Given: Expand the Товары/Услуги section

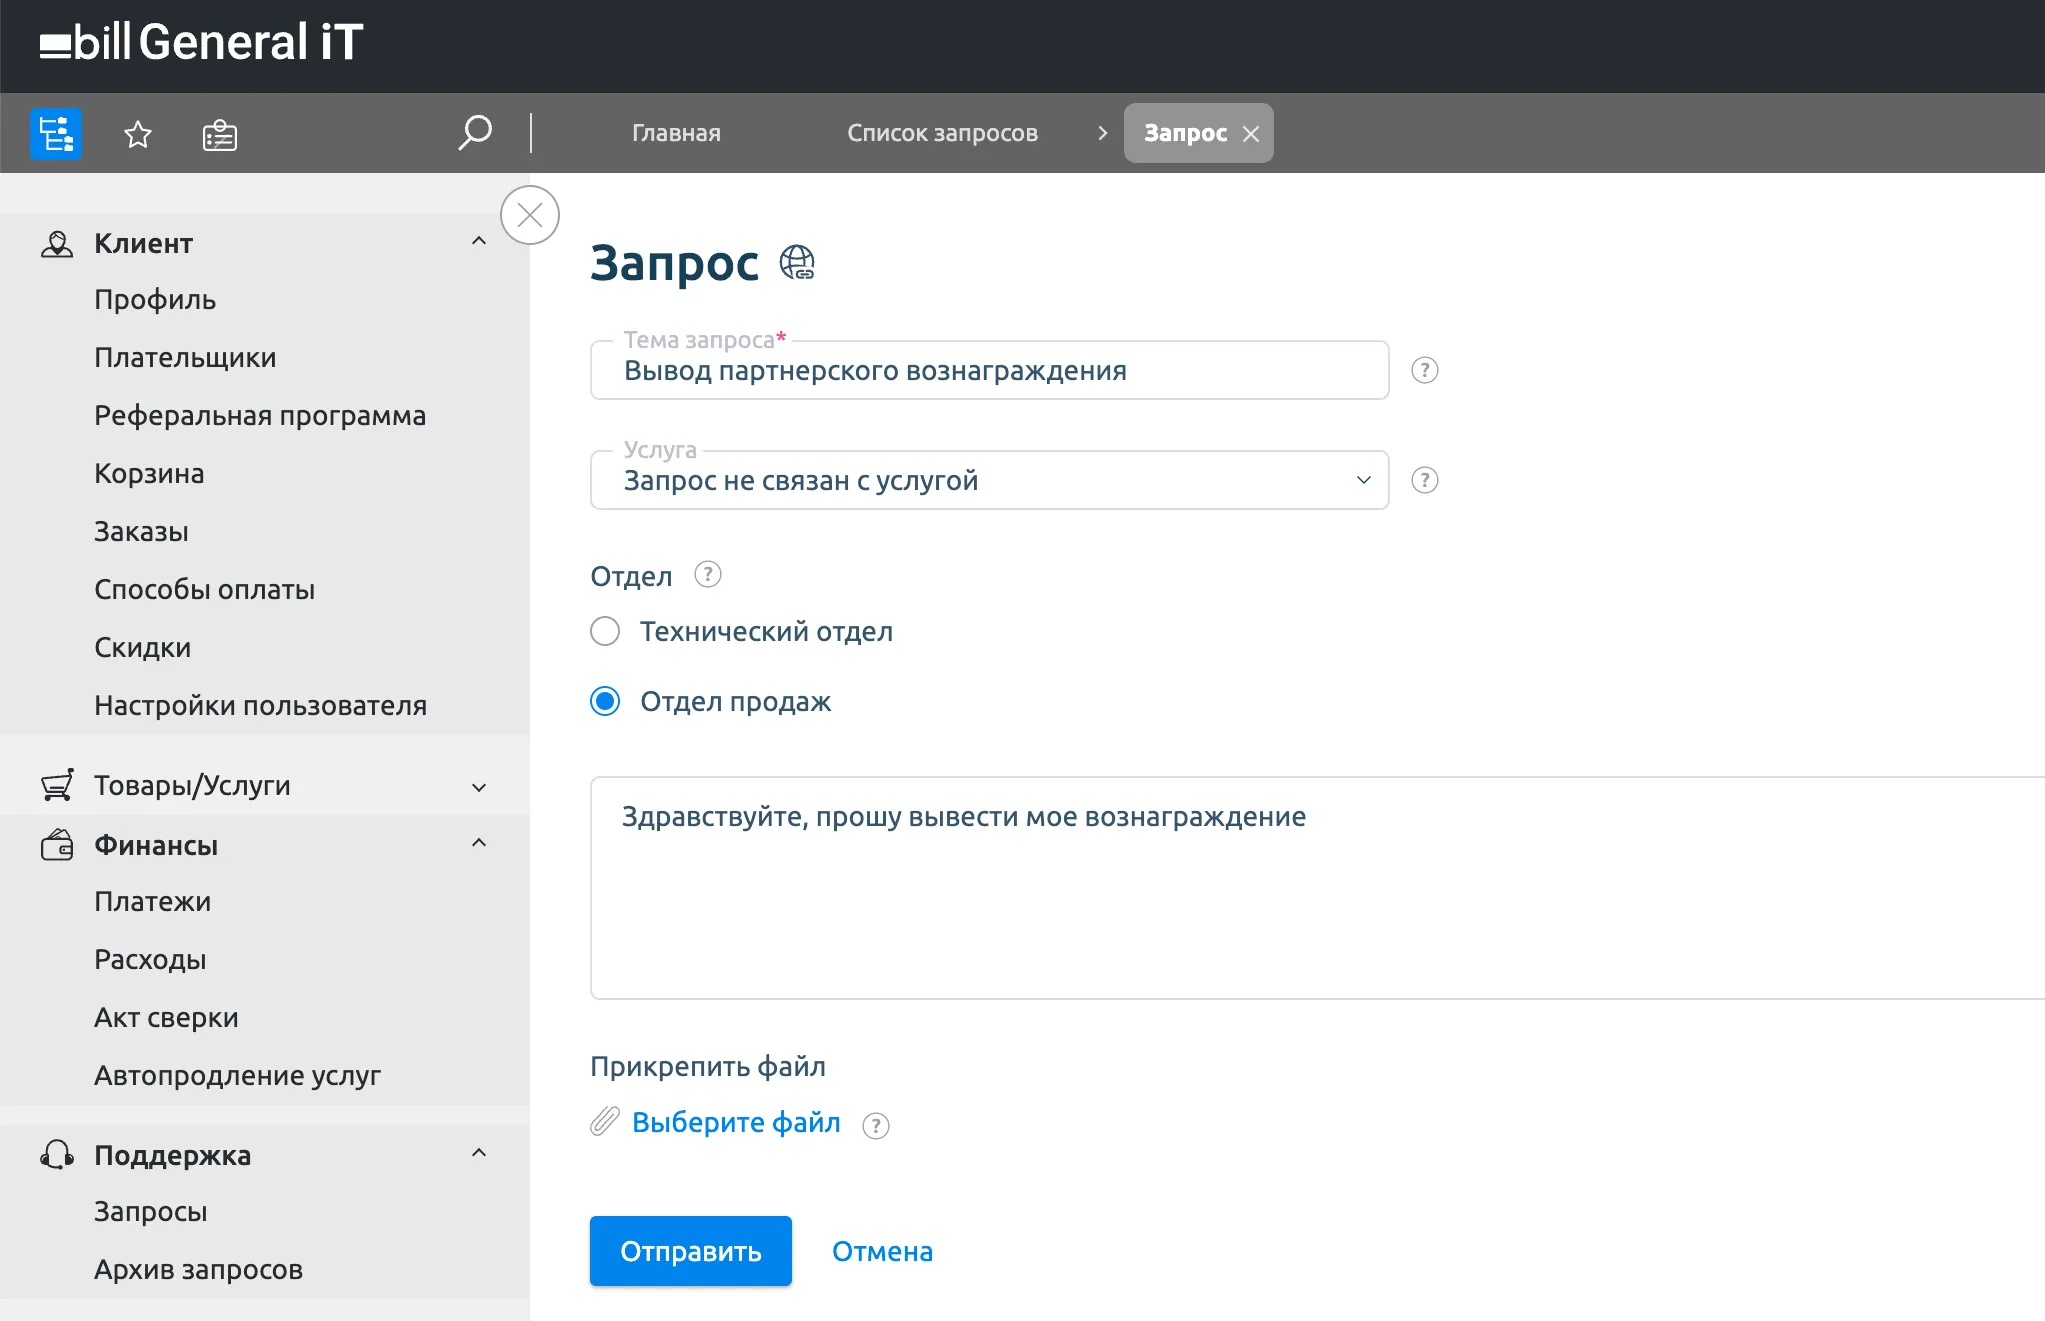Looking at the screenshot, I should coord(479,787).
